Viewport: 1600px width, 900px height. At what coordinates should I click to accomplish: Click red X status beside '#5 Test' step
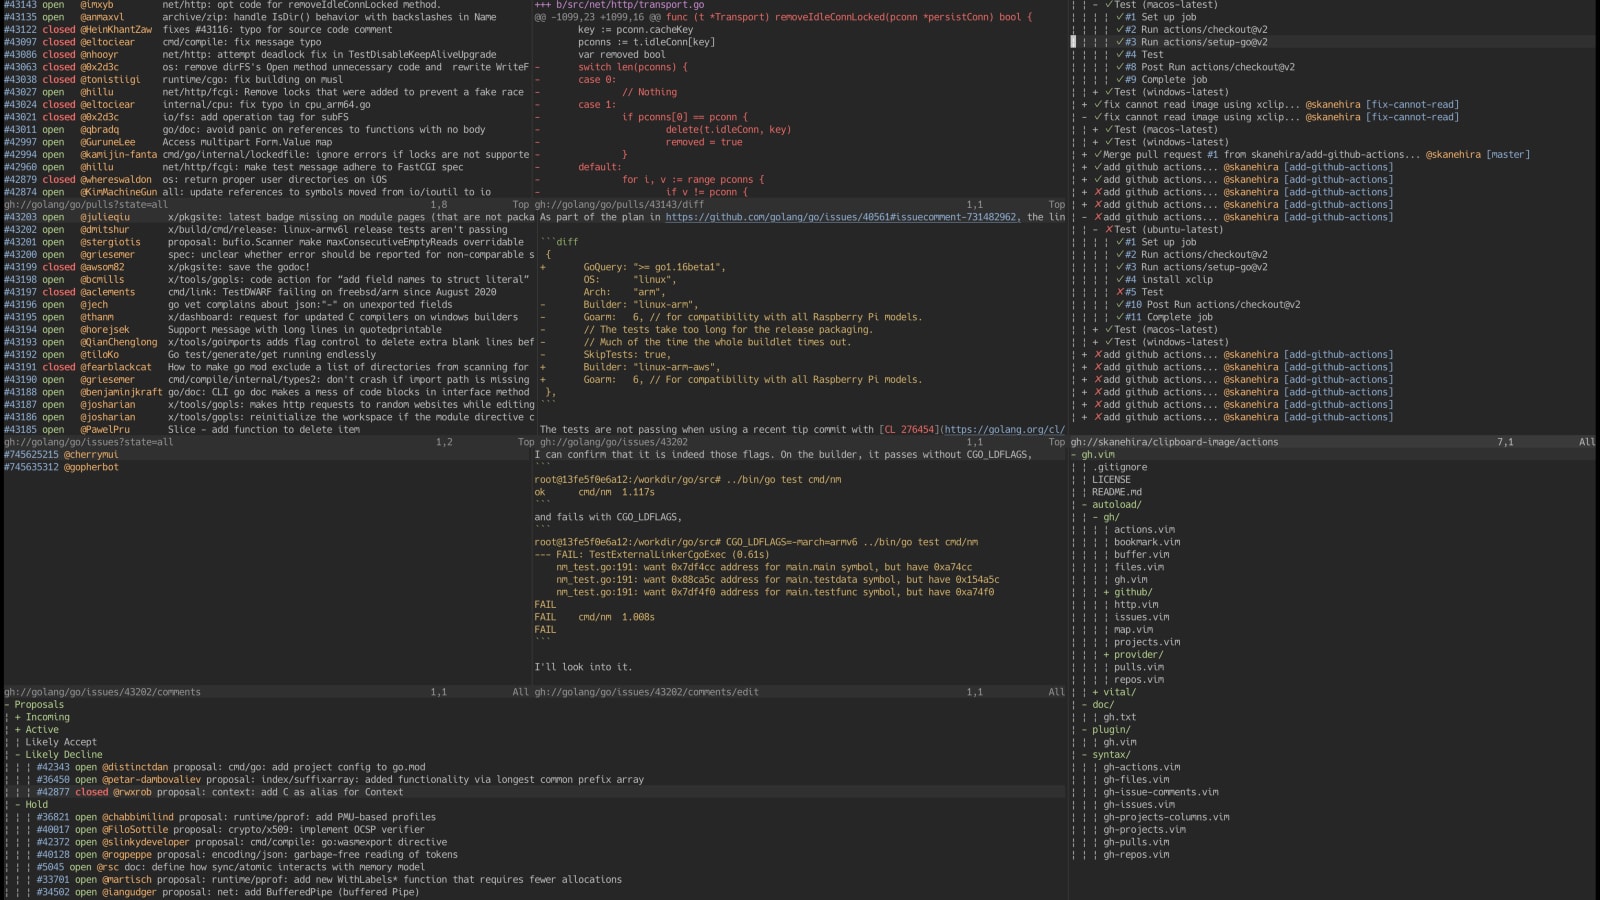click(1119, 292)
